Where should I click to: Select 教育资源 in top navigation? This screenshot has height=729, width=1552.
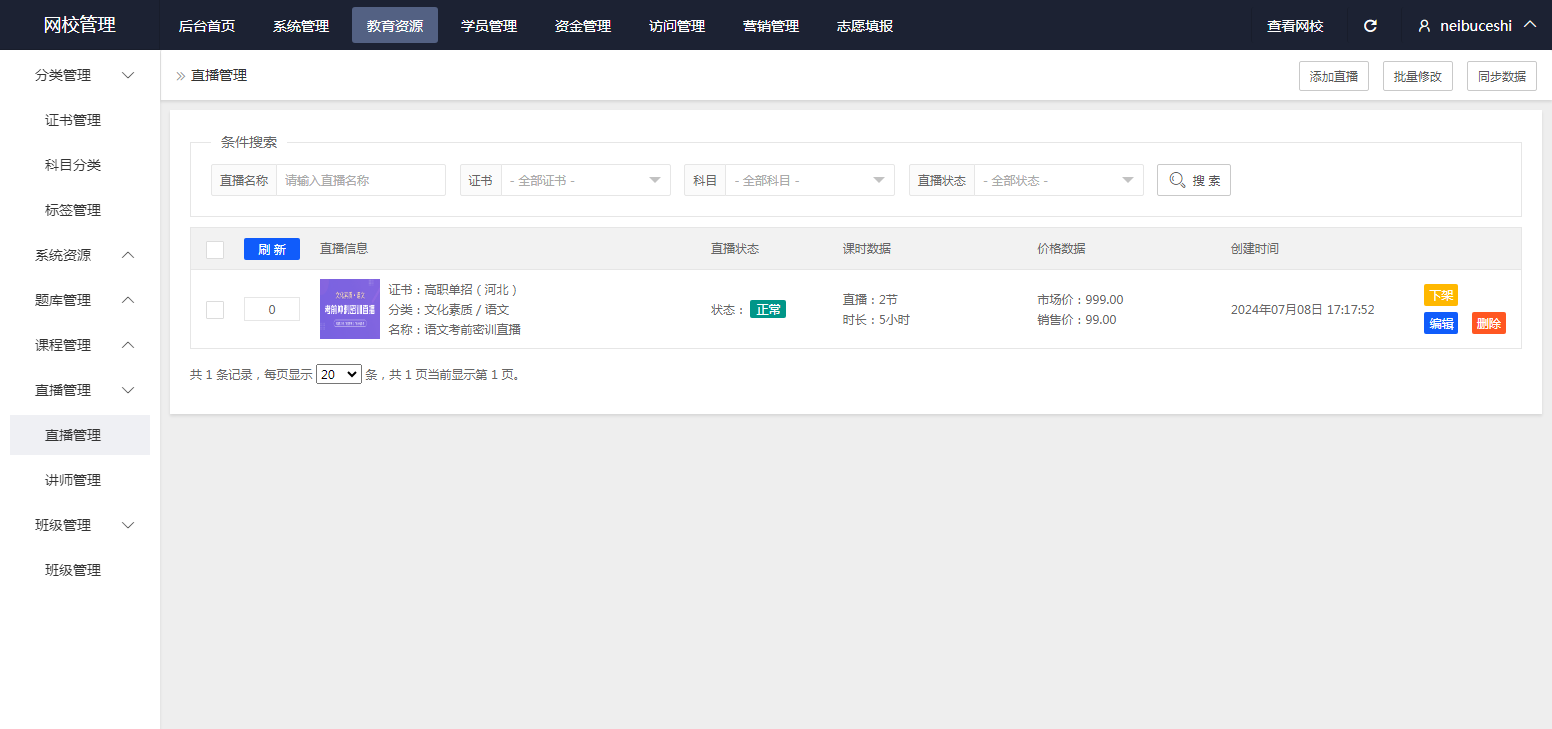[x=395, y=26]
